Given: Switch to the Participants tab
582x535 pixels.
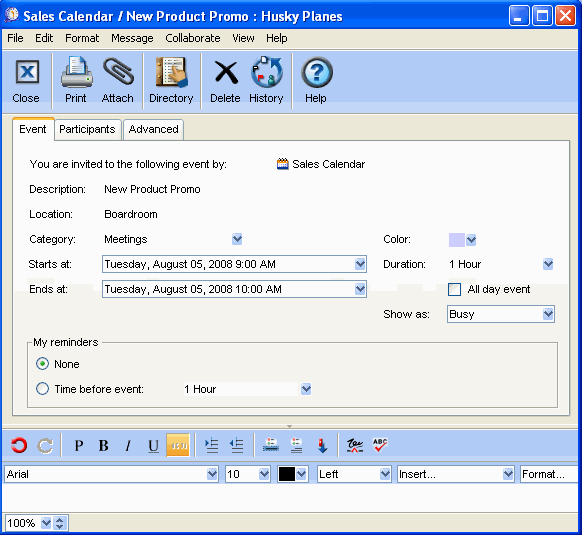Looking at the screenshot, I should click(87, 130).
